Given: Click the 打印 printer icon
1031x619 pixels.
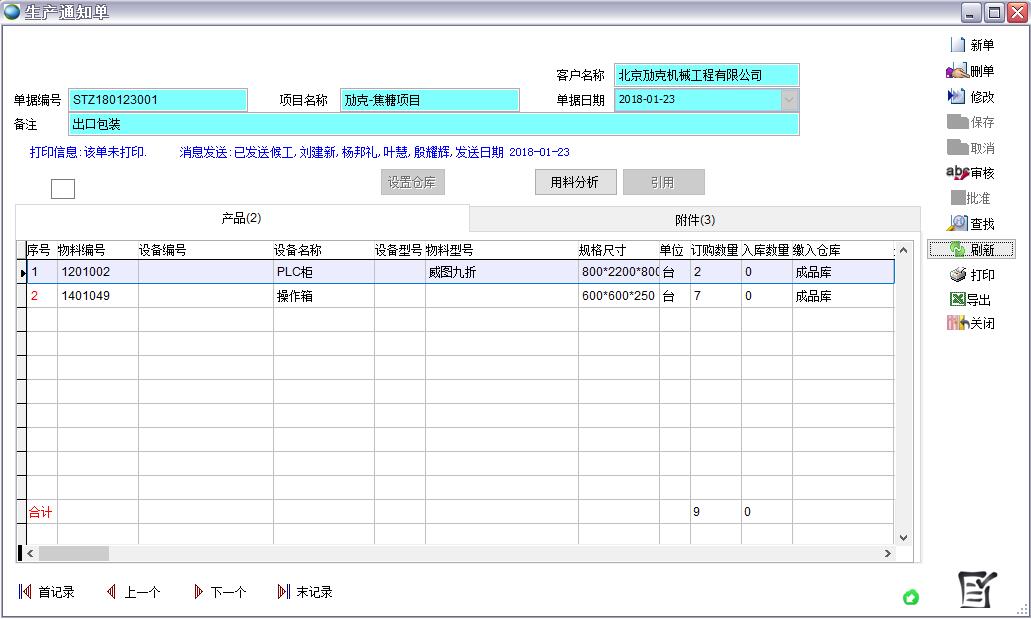Looking at the screenshot, I should tap(972, 275).
